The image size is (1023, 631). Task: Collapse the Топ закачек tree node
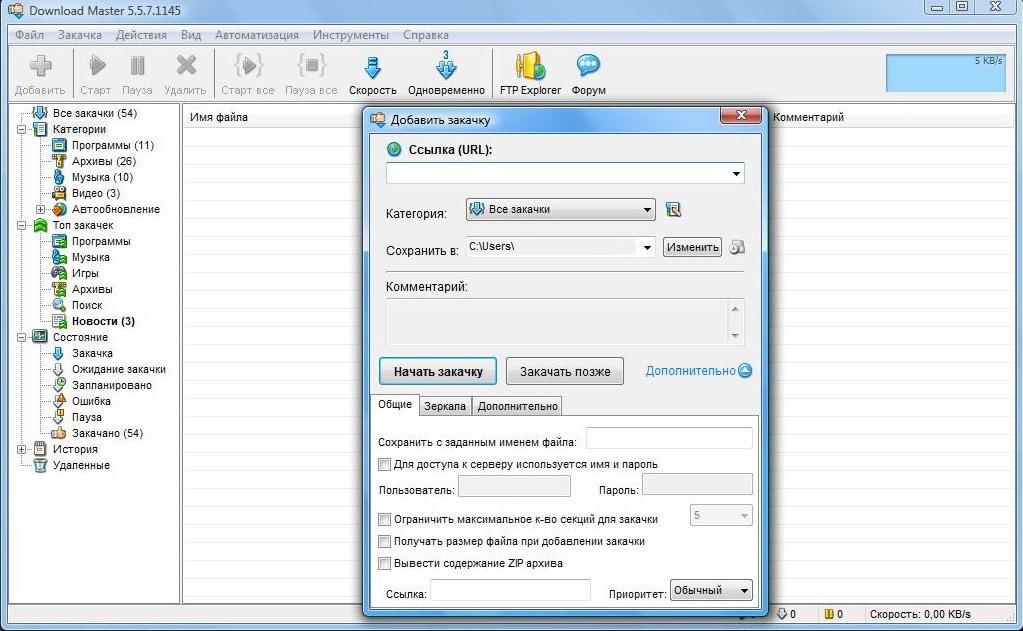click(x=22, y=225)
